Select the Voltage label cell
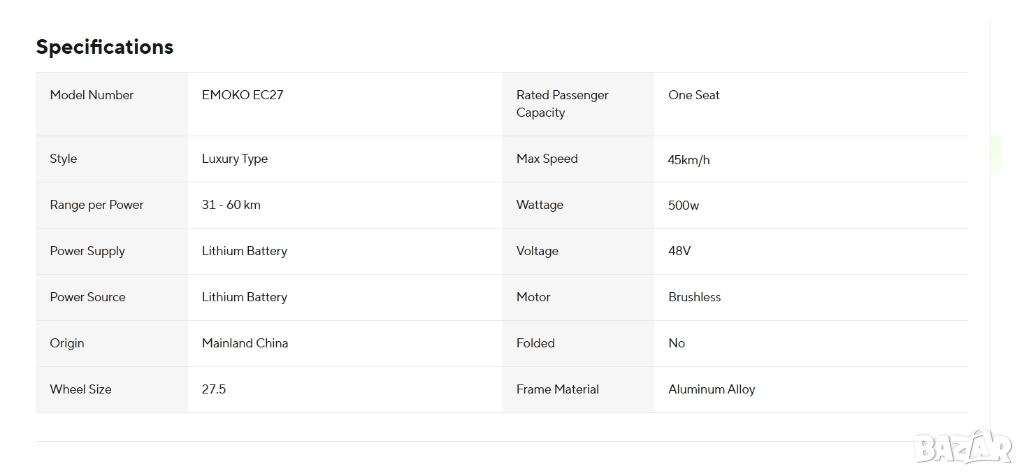 (537, 251)
